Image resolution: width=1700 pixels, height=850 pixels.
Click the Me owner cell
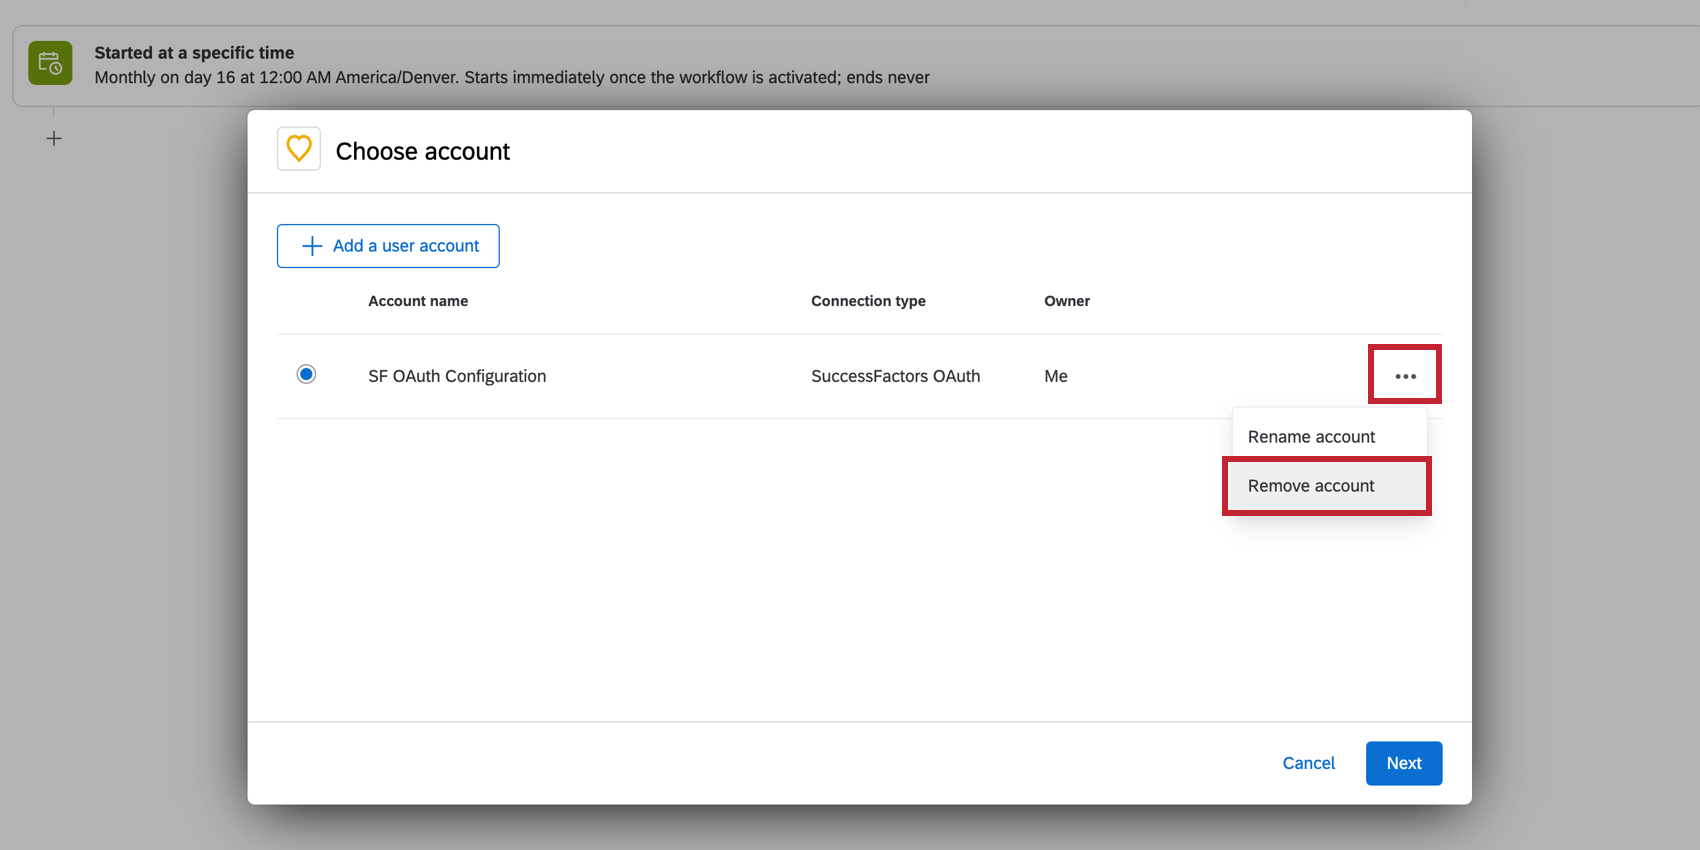(x=1056, y=376)
